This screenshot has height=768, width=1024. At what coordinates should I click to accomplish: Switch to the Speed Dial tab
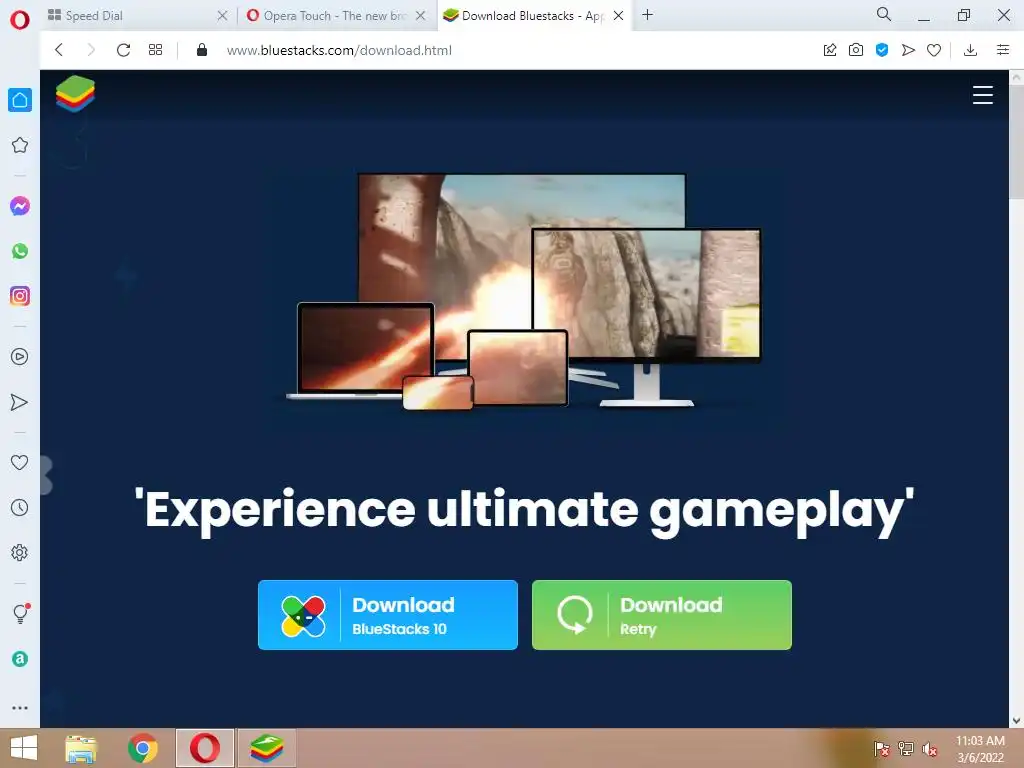click(129, 16)
